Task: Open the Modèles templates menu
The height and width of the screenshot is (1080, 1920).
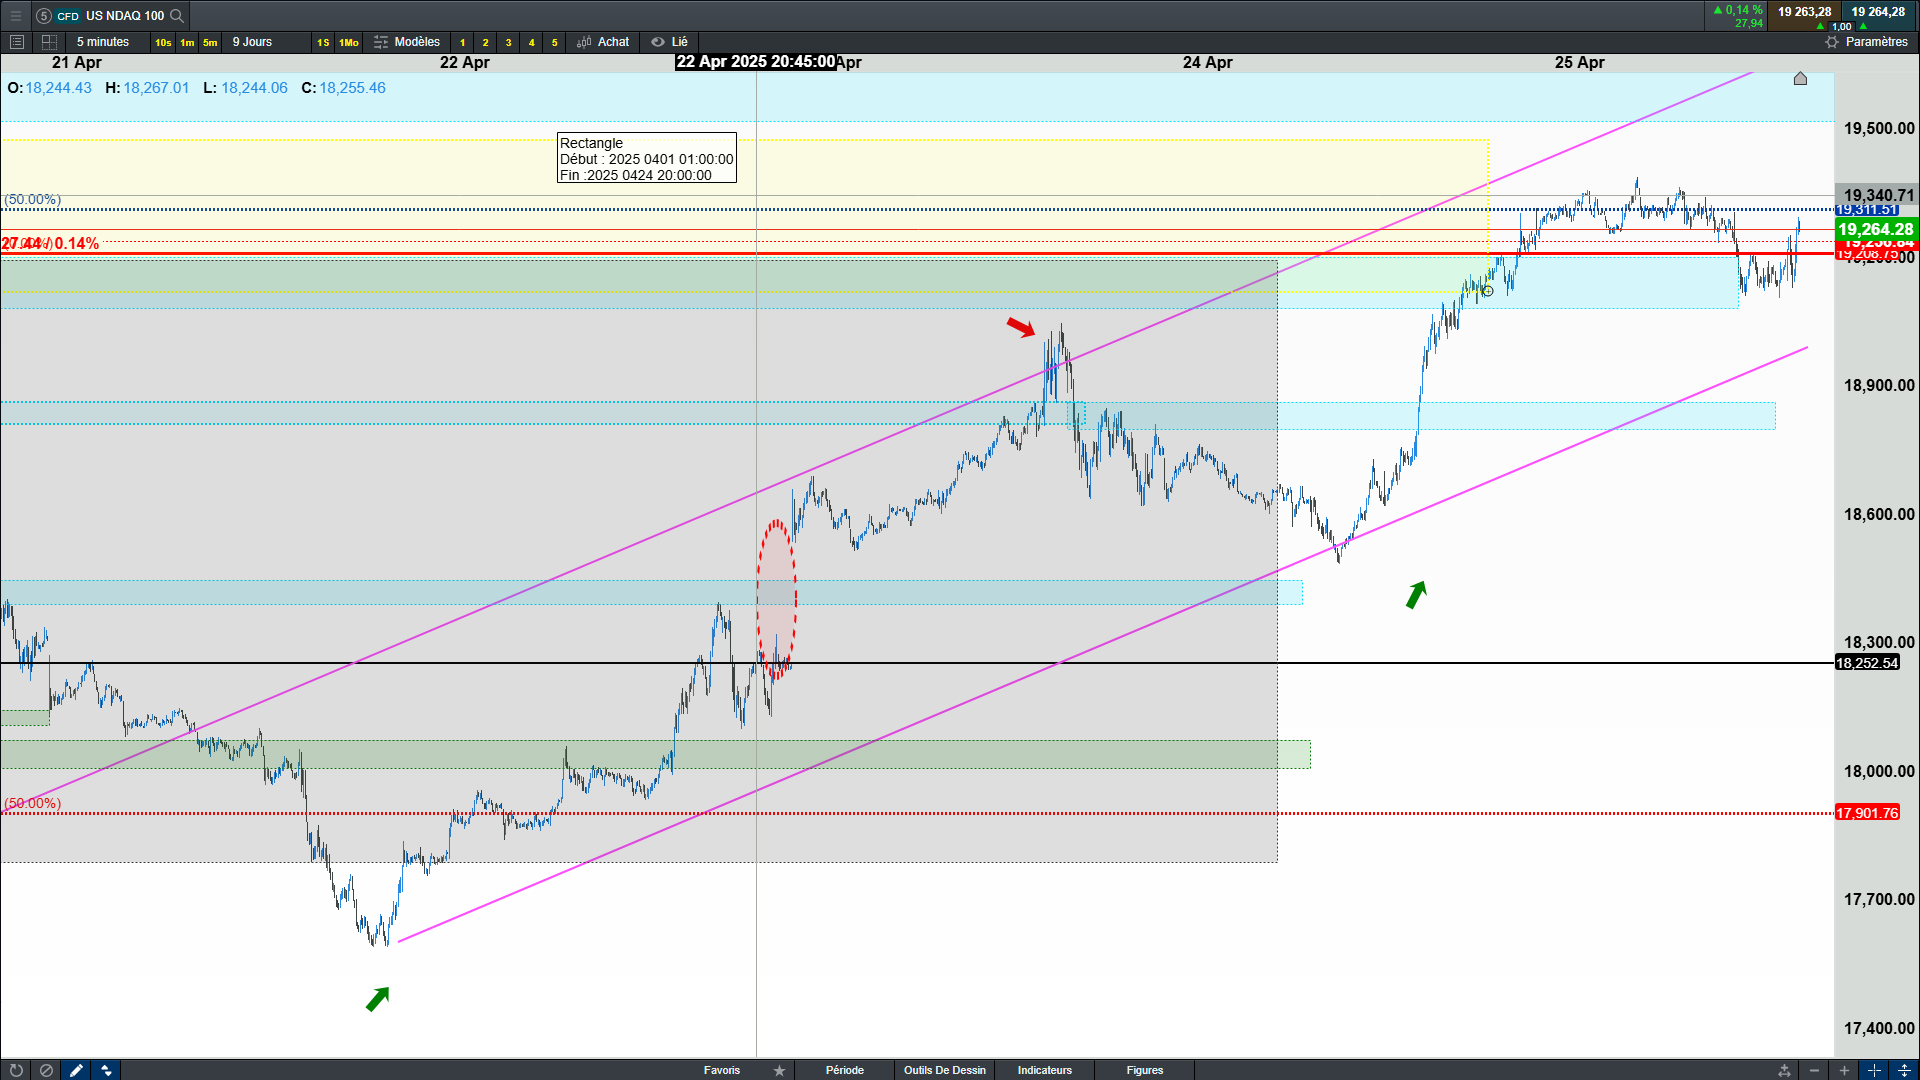Action: (x=407, y=42)
